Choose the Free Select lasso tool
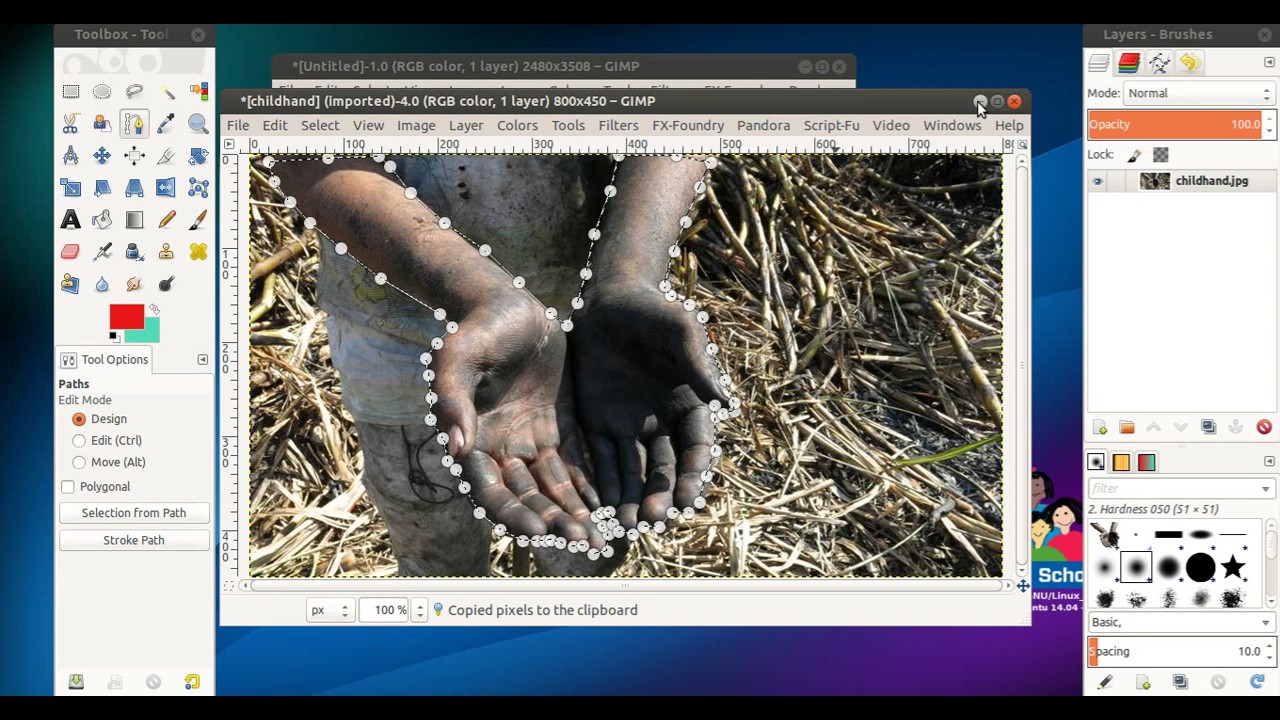The image size is (1280, 720). (x=134, y=92)
